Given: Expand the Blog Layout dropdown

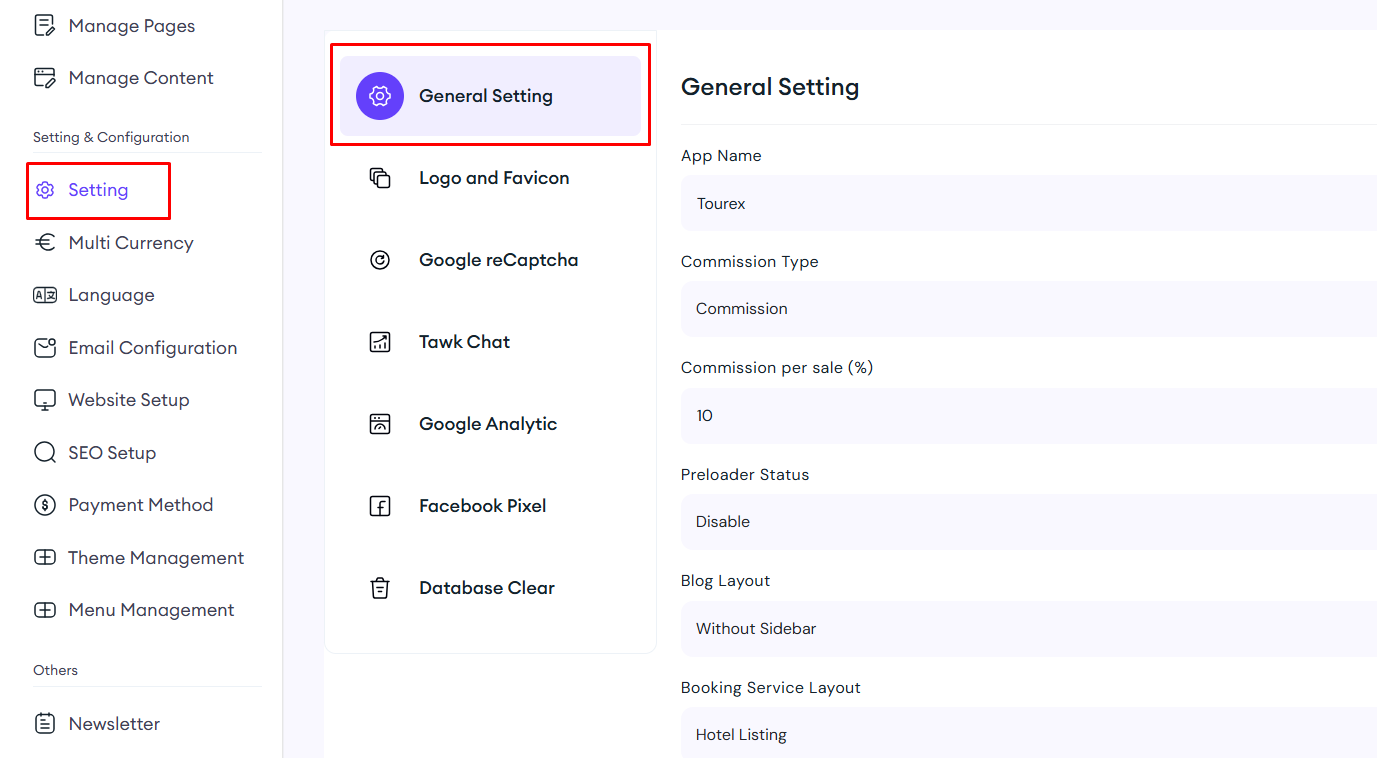Looking at the screenshot, I should pyautogui.click(x=1028, y=629).
